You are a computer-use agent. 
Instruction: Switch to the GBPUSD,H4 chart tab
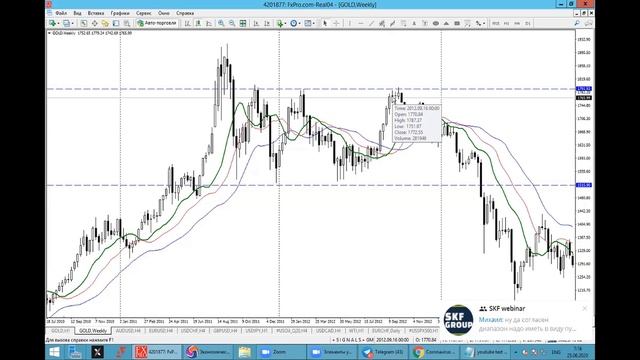(225, 331)
